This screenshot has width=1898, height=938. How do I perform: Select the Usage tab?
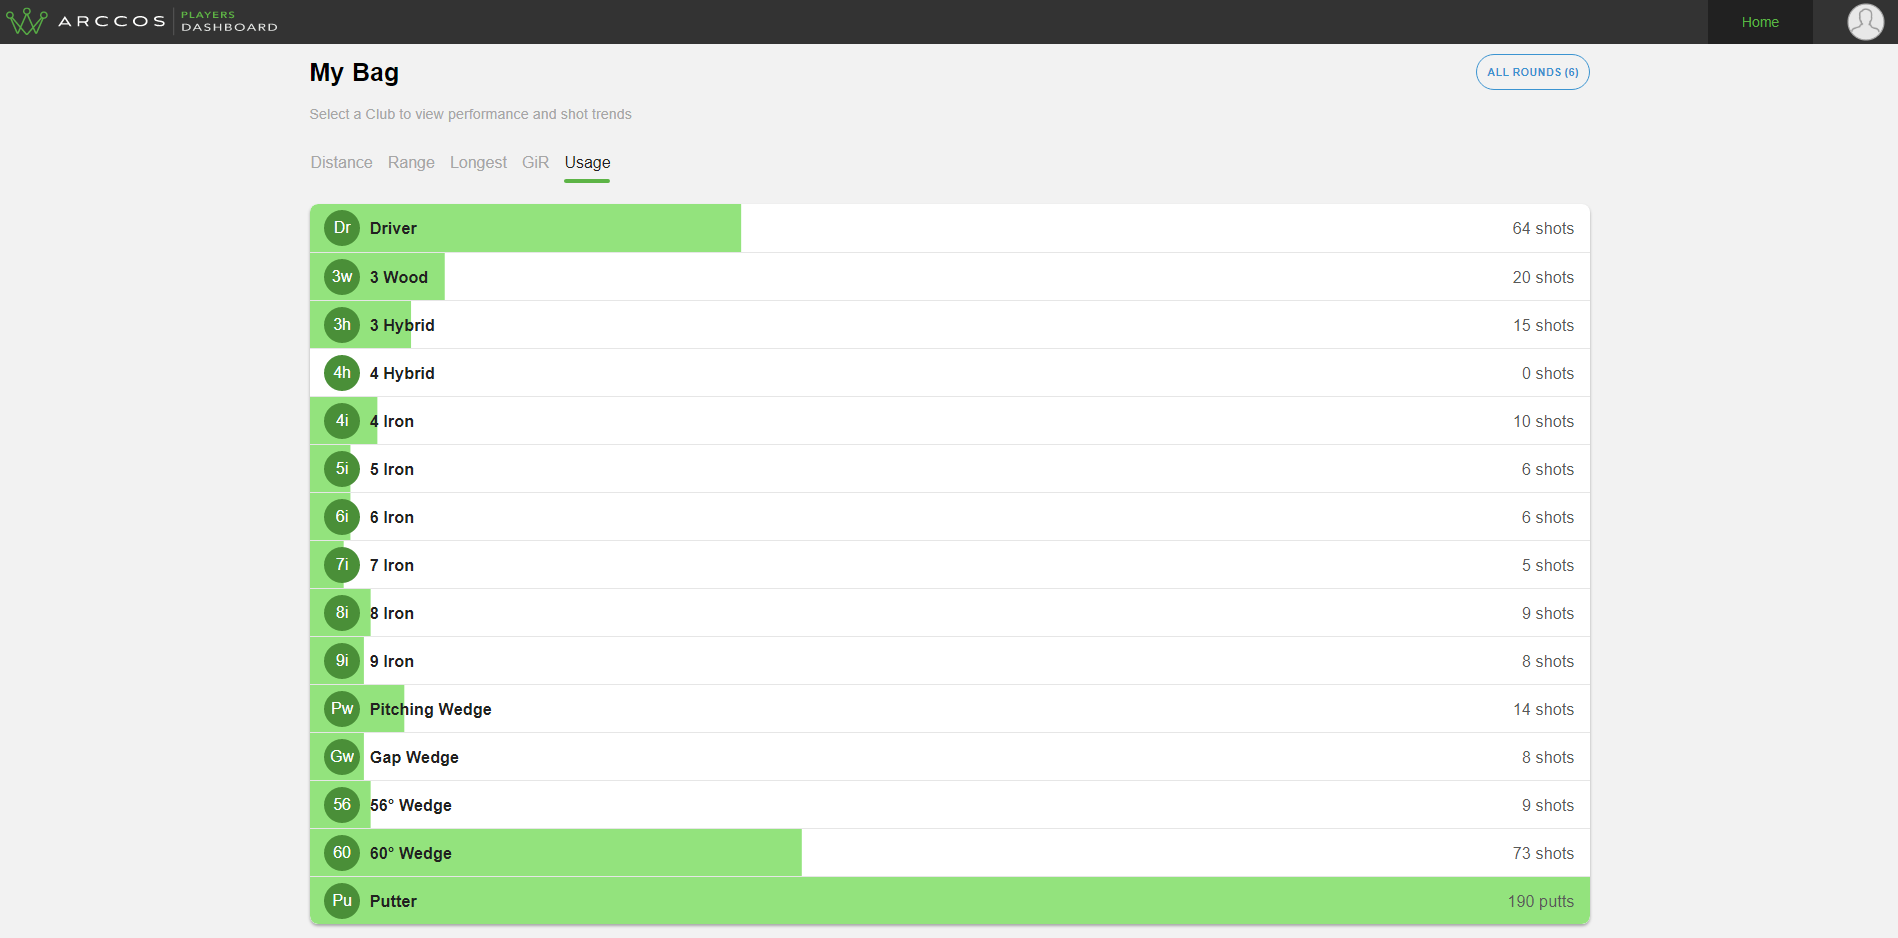587,162
